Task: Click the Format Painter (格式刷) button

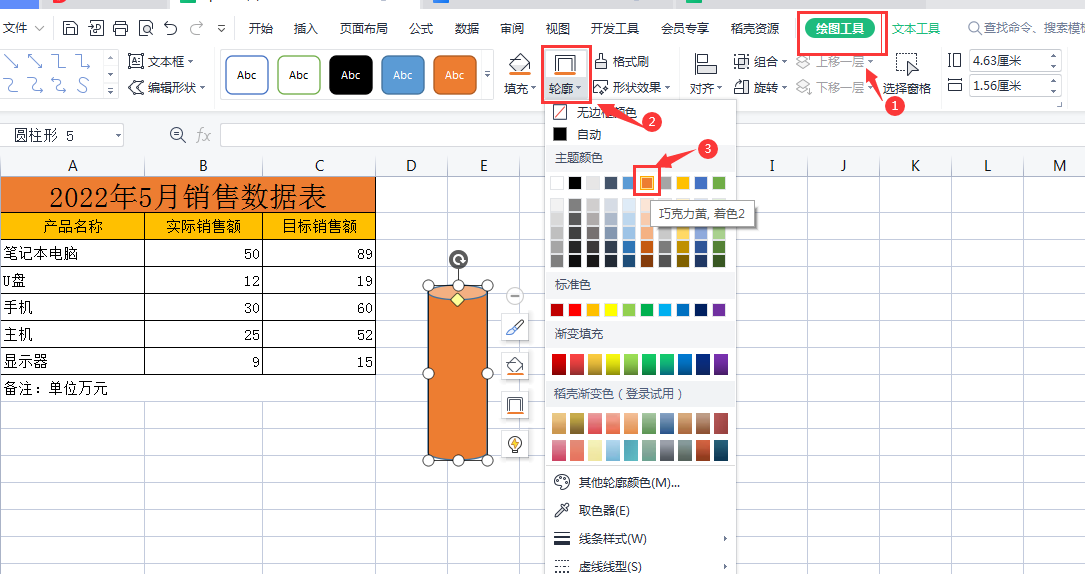Action: 622,62
